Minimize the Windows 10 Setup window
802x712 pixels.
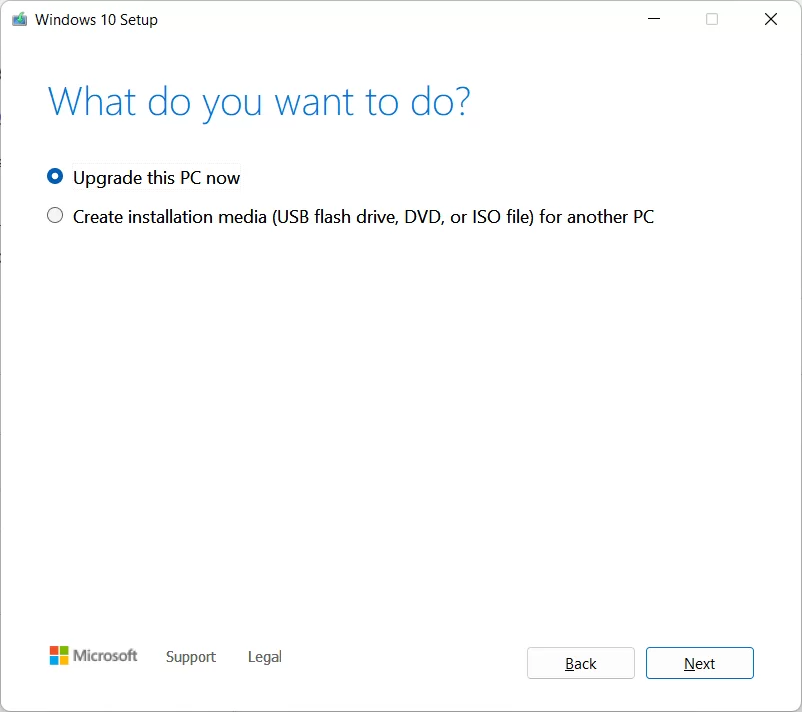point(654,19)
